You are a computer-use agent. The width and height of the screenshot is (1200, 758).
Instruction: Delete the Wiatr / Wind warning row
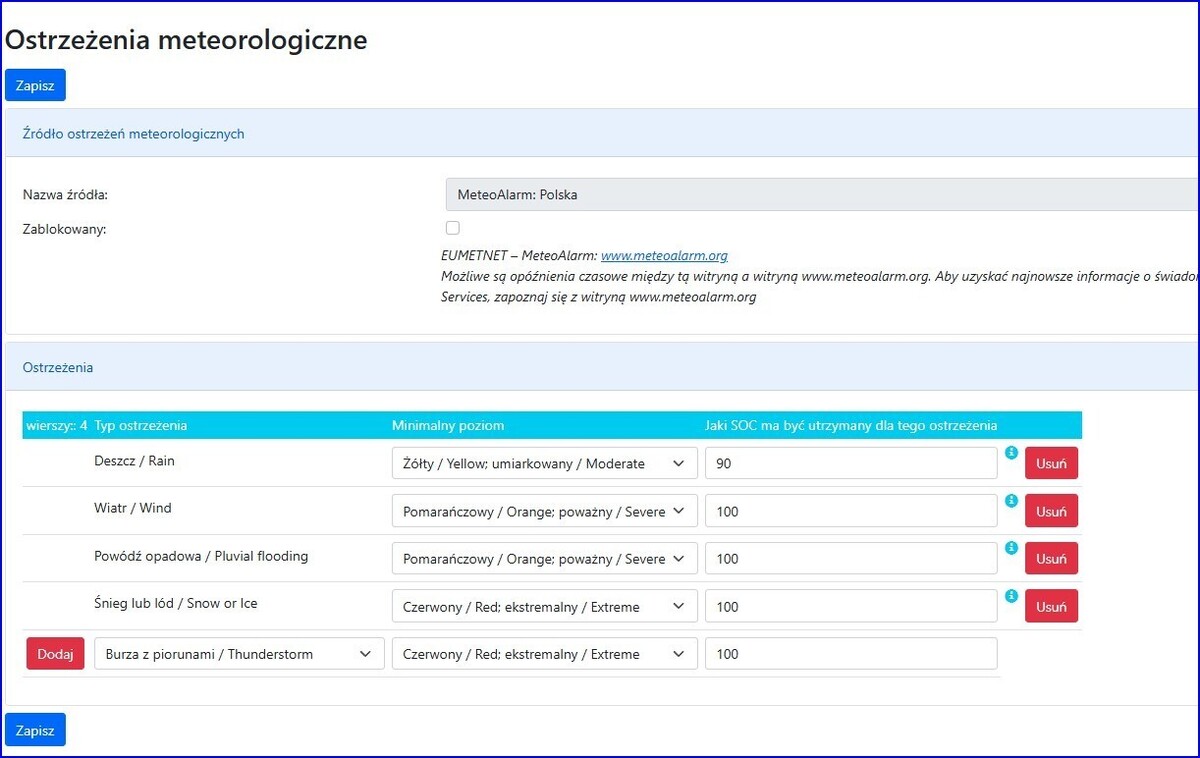click(1051, 511)
